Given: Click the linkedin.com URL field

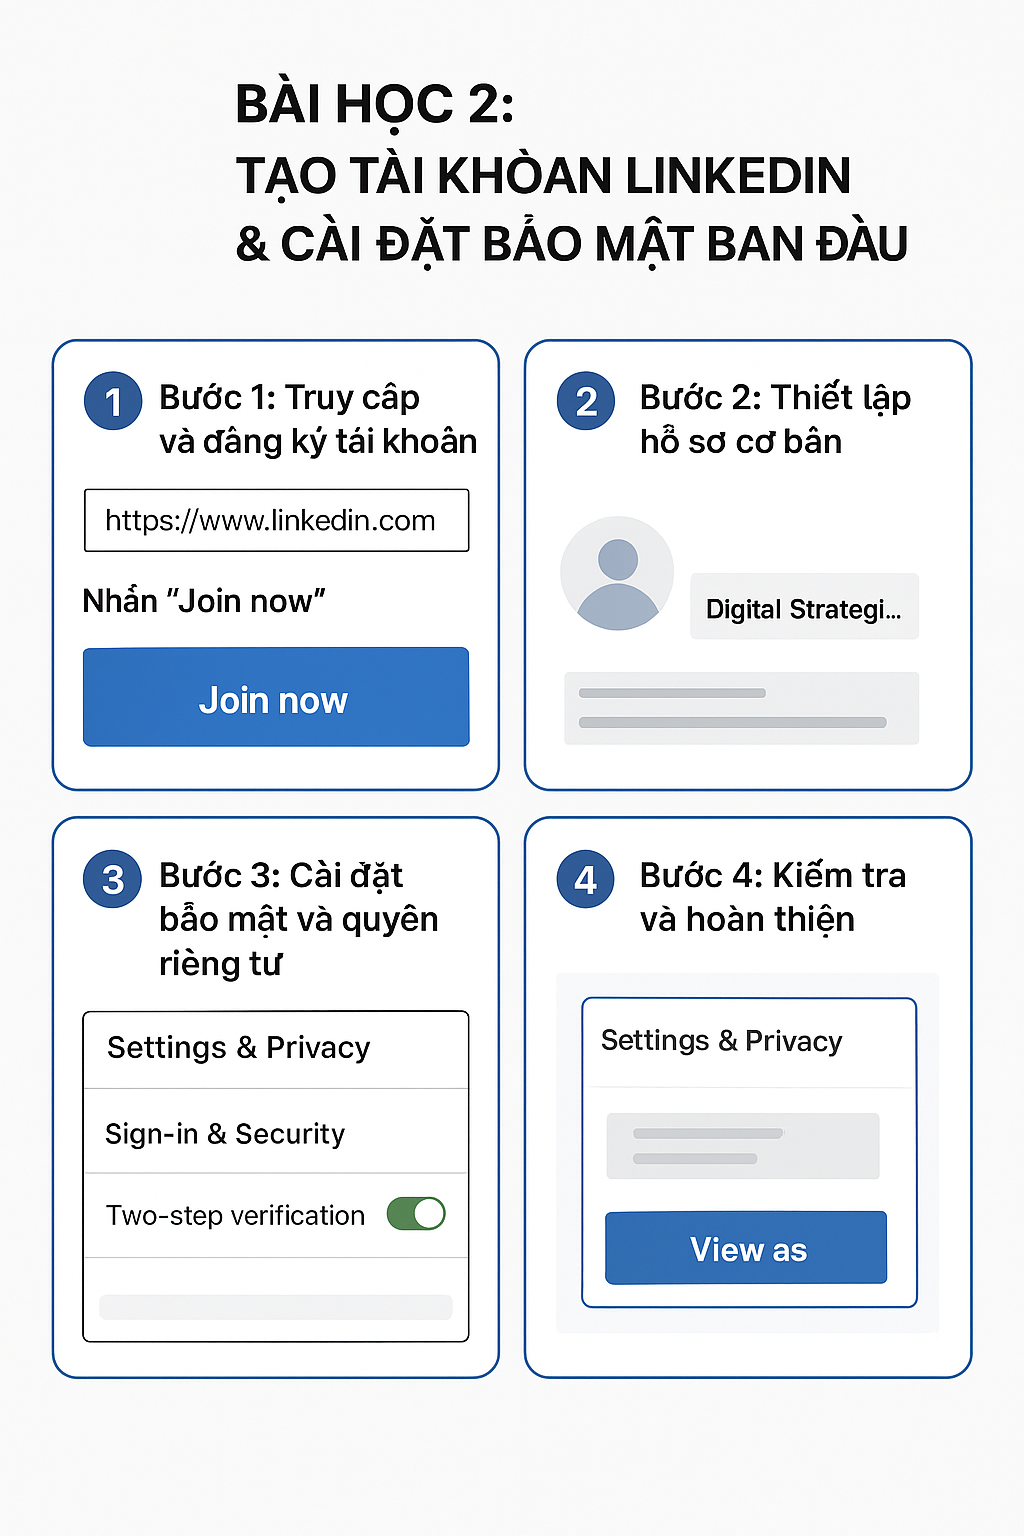Looking at the screenshot, I should point(276,520).
